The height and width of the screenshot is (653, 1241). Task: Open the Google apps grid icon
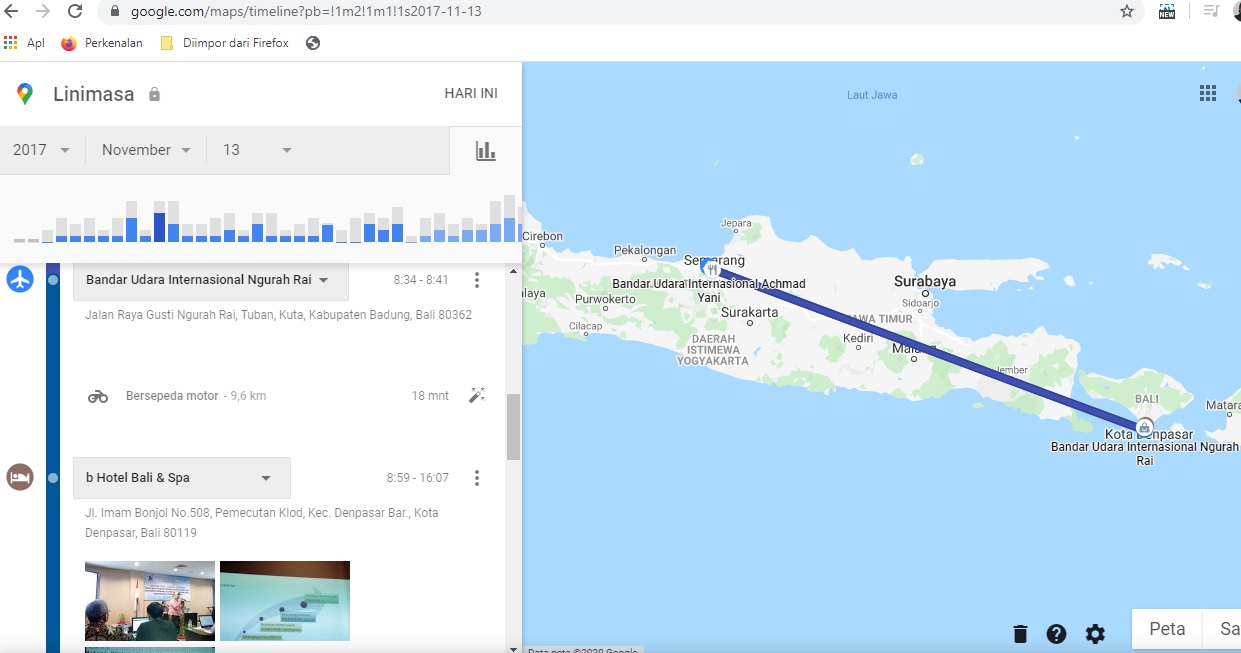[1207, 93]
